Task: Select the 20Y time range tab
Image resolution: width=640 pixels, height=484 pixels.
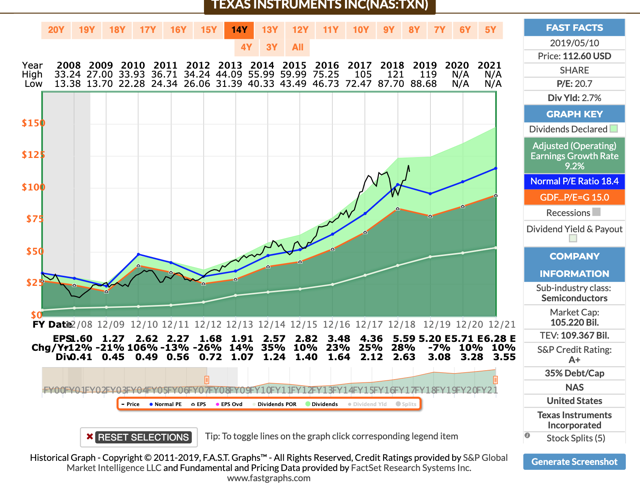Action: pos(56,30)
